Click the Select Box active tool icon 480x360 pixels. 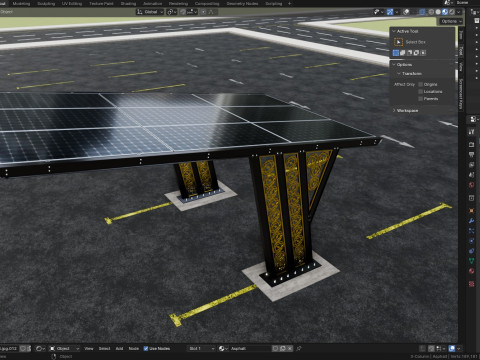coord(398,42)
